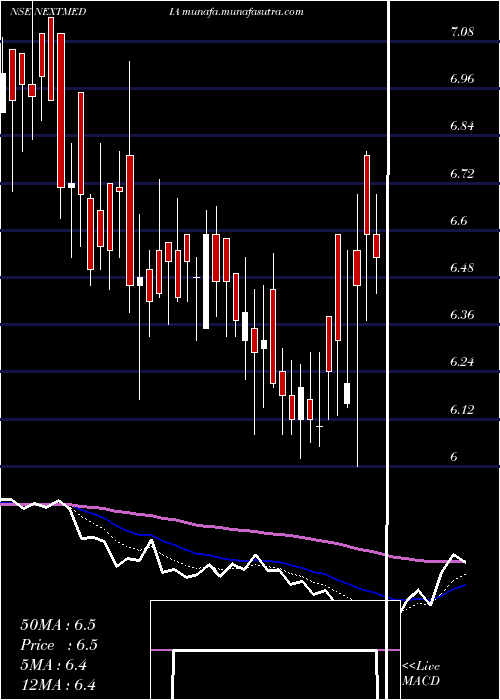Click the NSE NEXTMED ticker title
The image size is (500, 700).
click(x=48, y=12)
